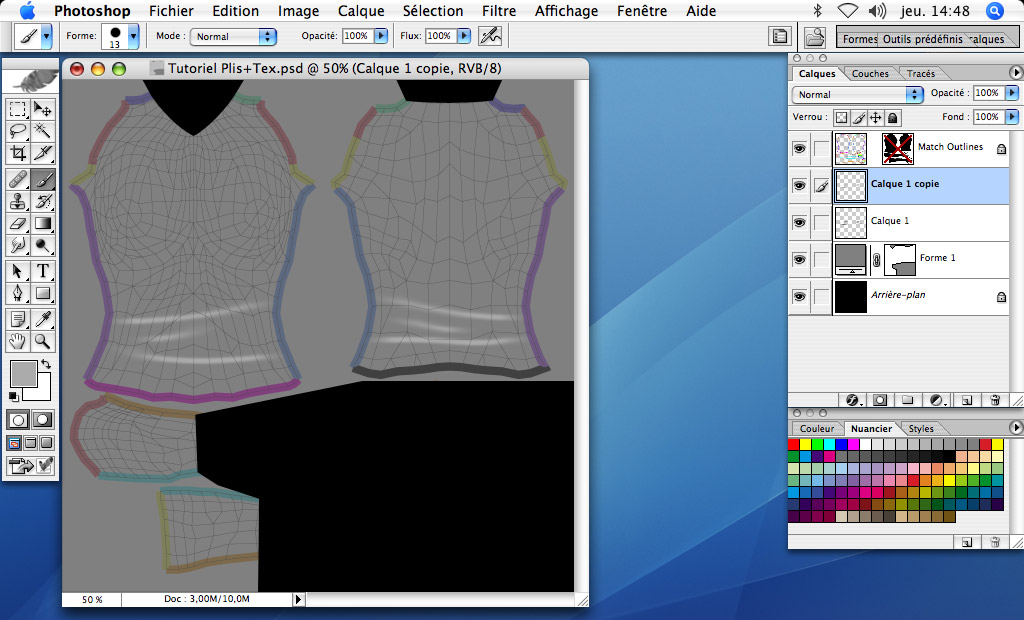The image size is (1024, 620).
Task: Select the Hand tool
Action: (18, 341)
